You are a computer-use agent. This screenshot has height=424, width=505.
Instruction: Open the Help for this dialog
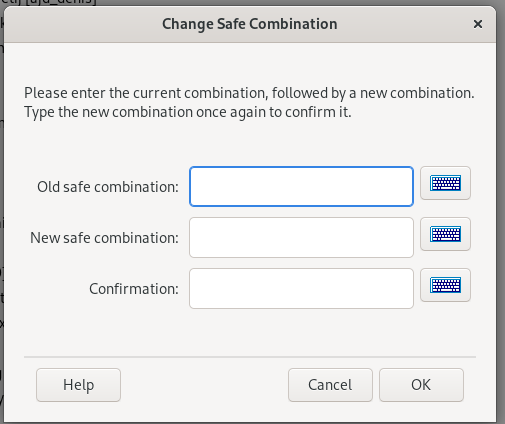78,385
